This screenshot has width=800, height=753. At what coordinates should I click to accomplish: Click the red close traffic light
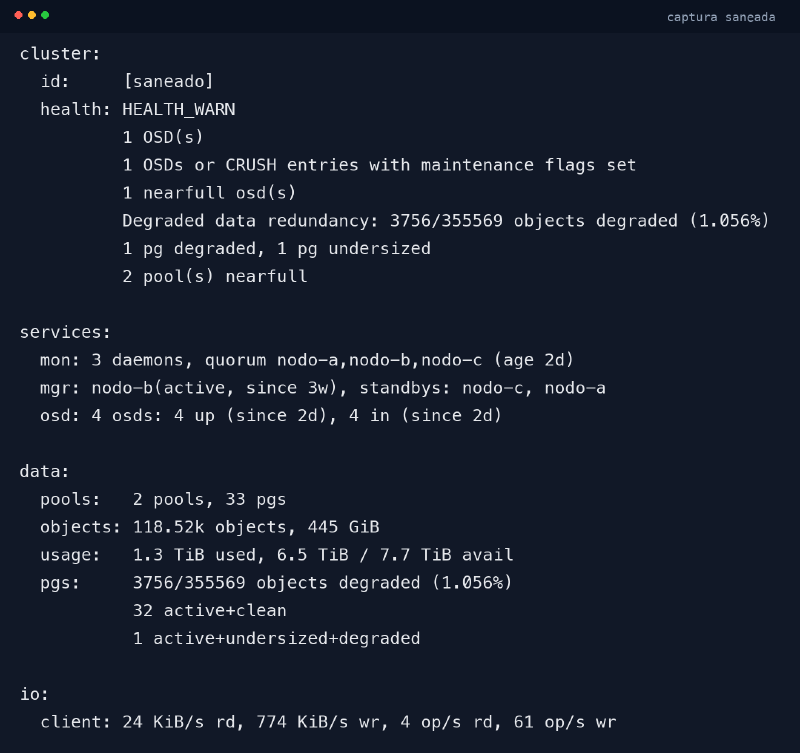16,15
